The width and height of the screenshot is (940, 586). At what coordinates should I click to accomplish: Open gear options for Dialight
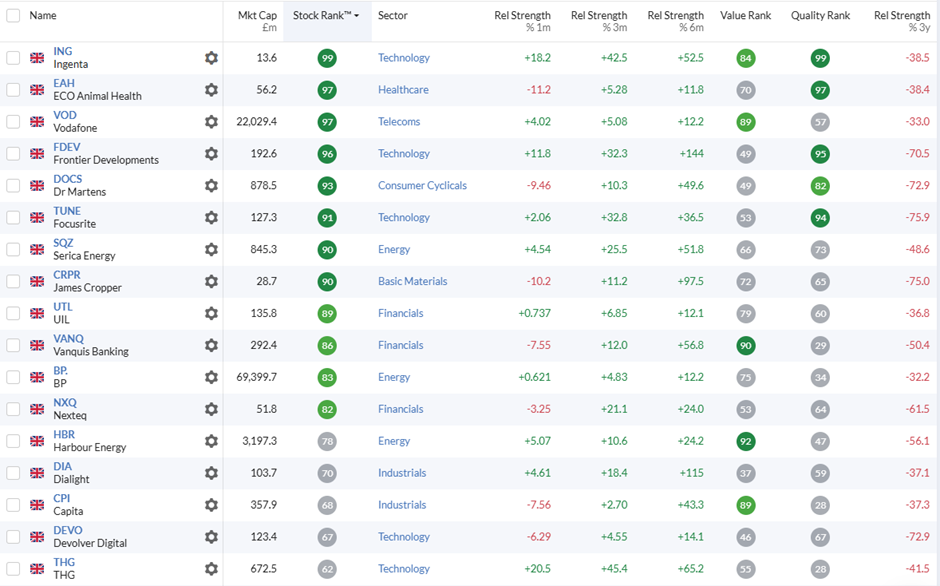click(x=211, y=473)
